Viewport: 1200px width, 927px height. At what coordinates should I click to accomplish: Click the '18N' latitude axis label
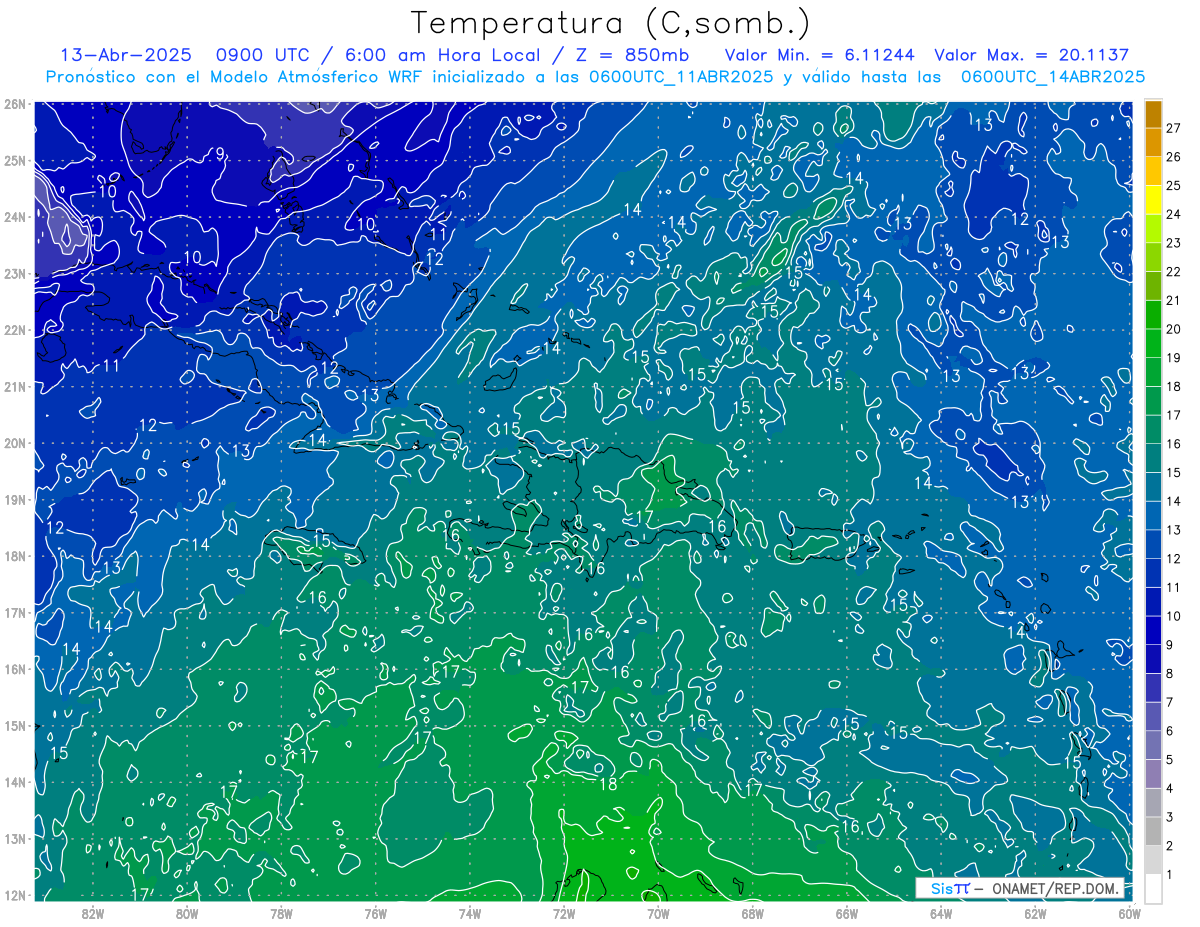tap(14, 556)
